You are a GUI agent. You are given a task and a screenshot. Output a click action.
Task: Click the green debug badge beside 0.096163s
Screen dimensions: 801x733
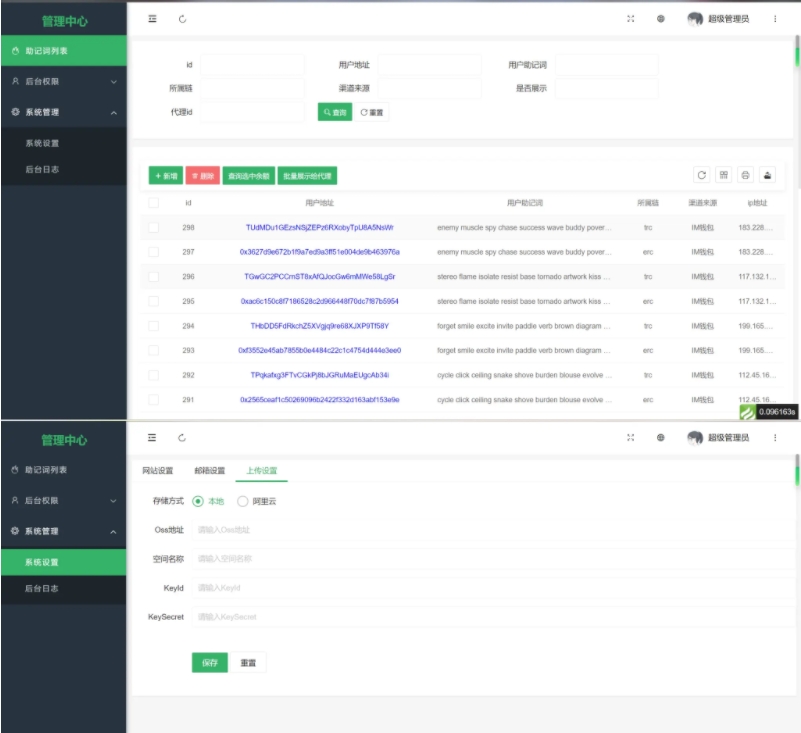(746, 411)
